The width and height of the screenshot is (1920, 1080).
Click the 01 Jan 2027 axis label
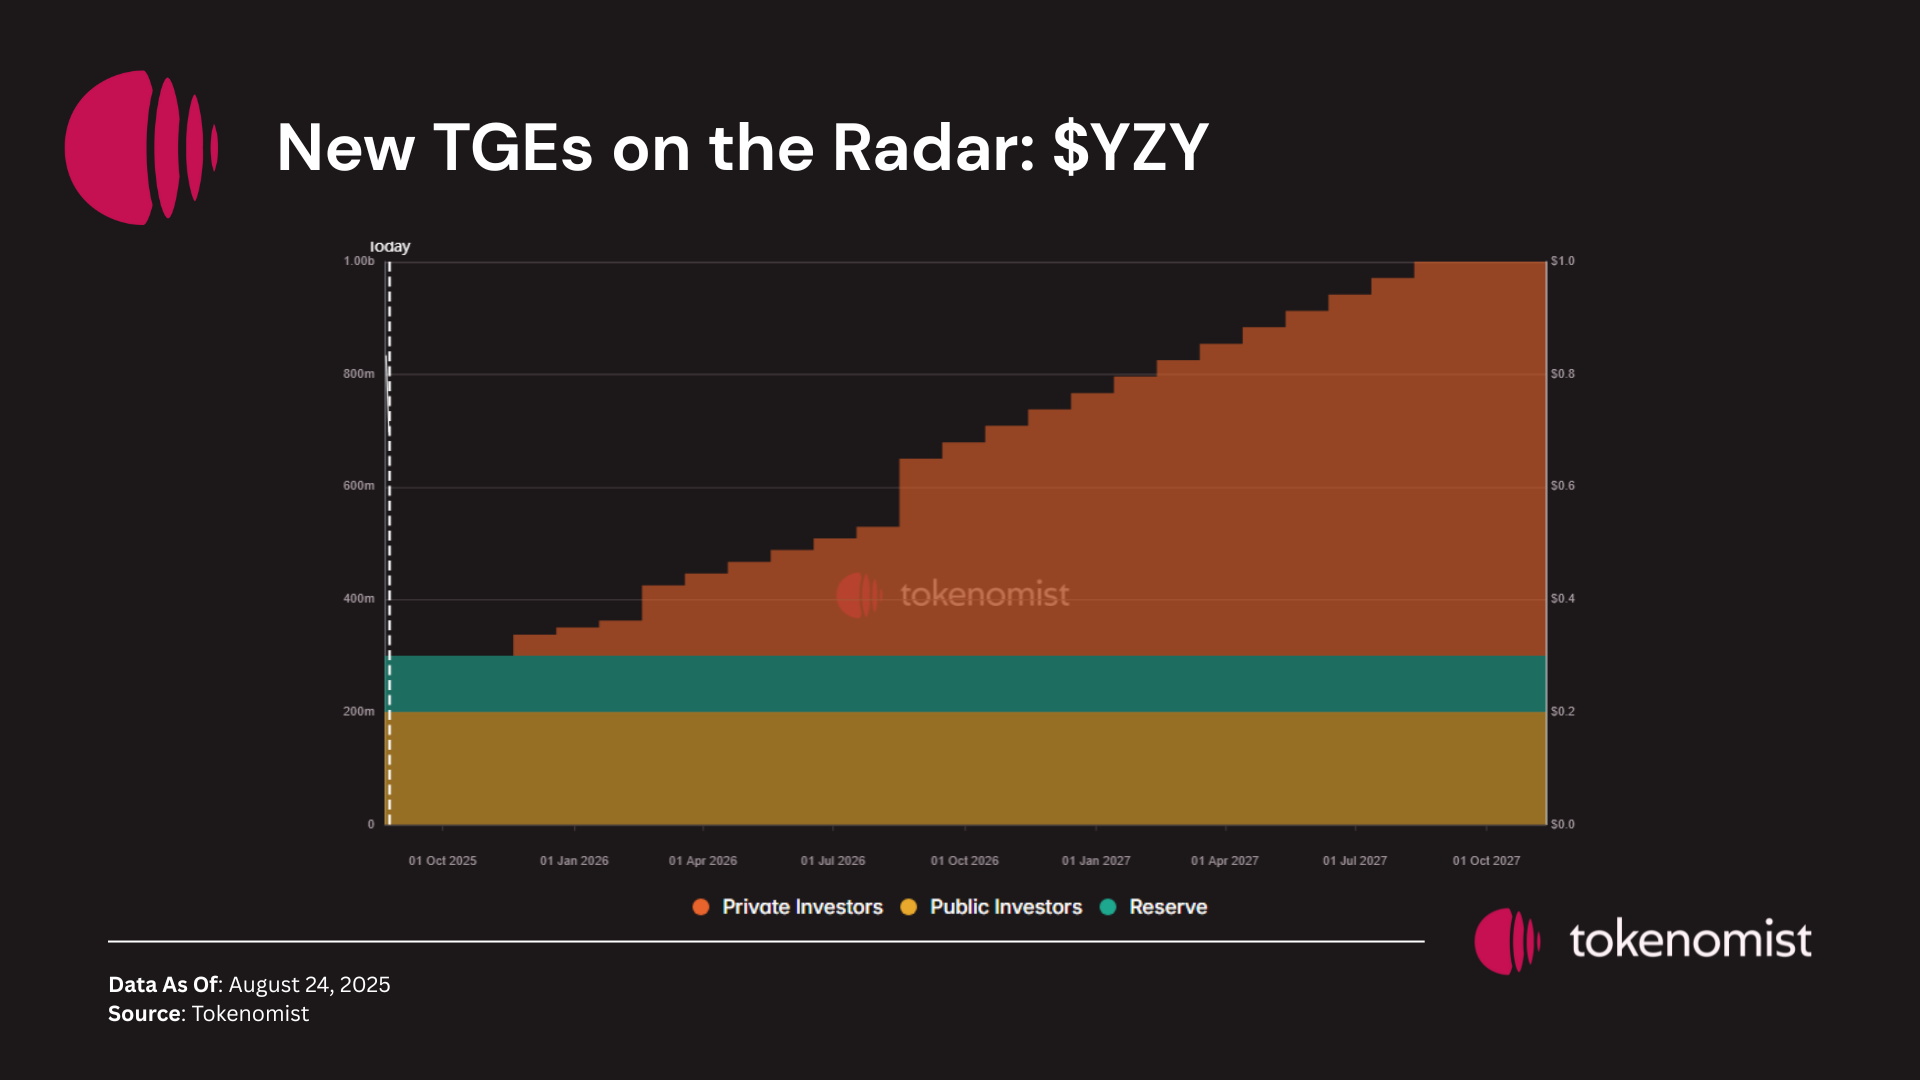pyautogui.click(x=1096, y=861)
